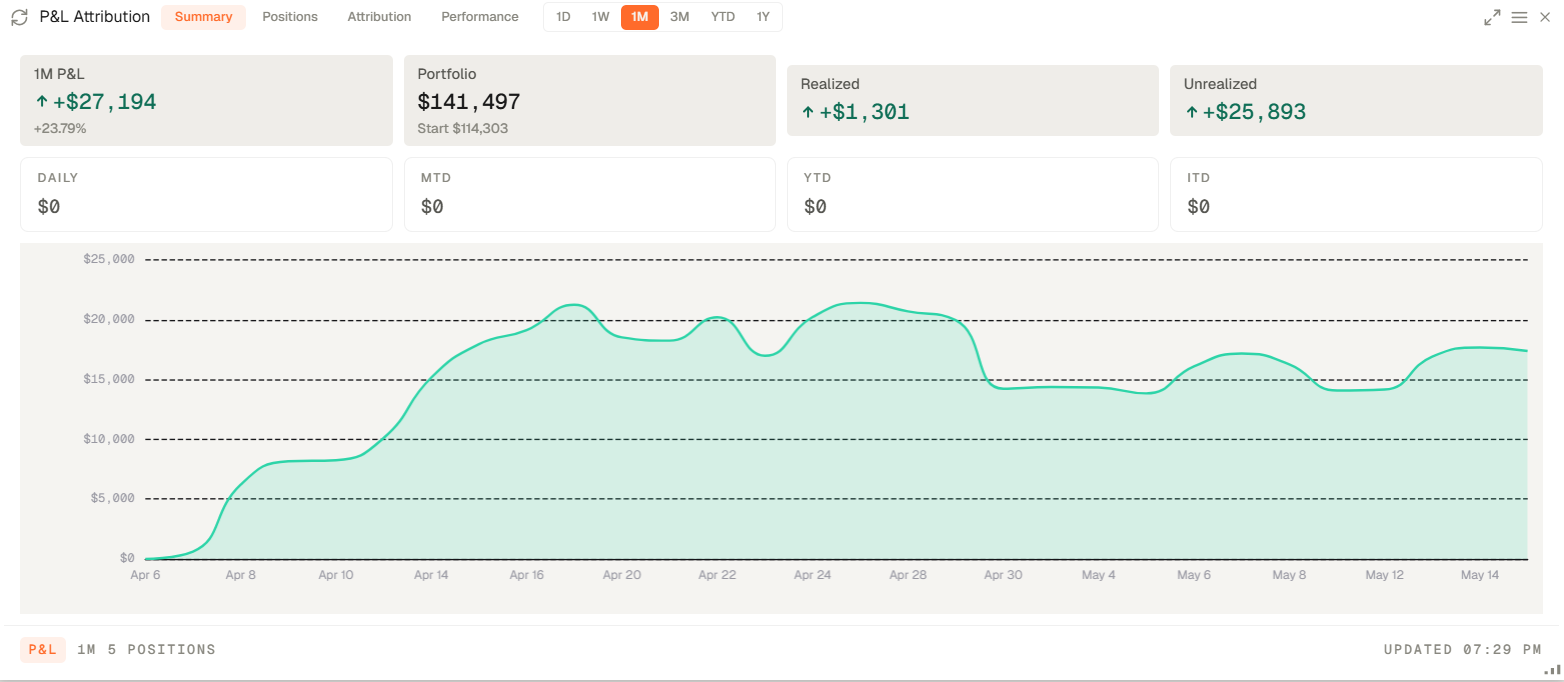Open the hamburger menu icon
This screenshot has width=1564, height=682.
point(1519,17)
